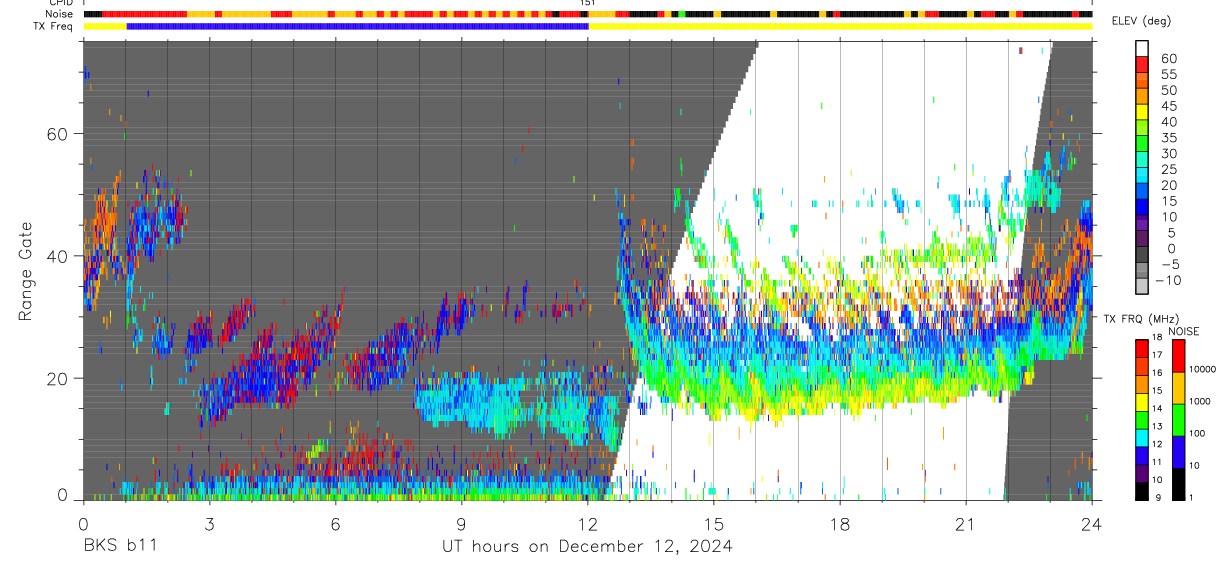Image resolution: width=1228 pixels, height=567 pixels.
Task: Click the ELEV color bar label 45
Action: point(1168,106)
